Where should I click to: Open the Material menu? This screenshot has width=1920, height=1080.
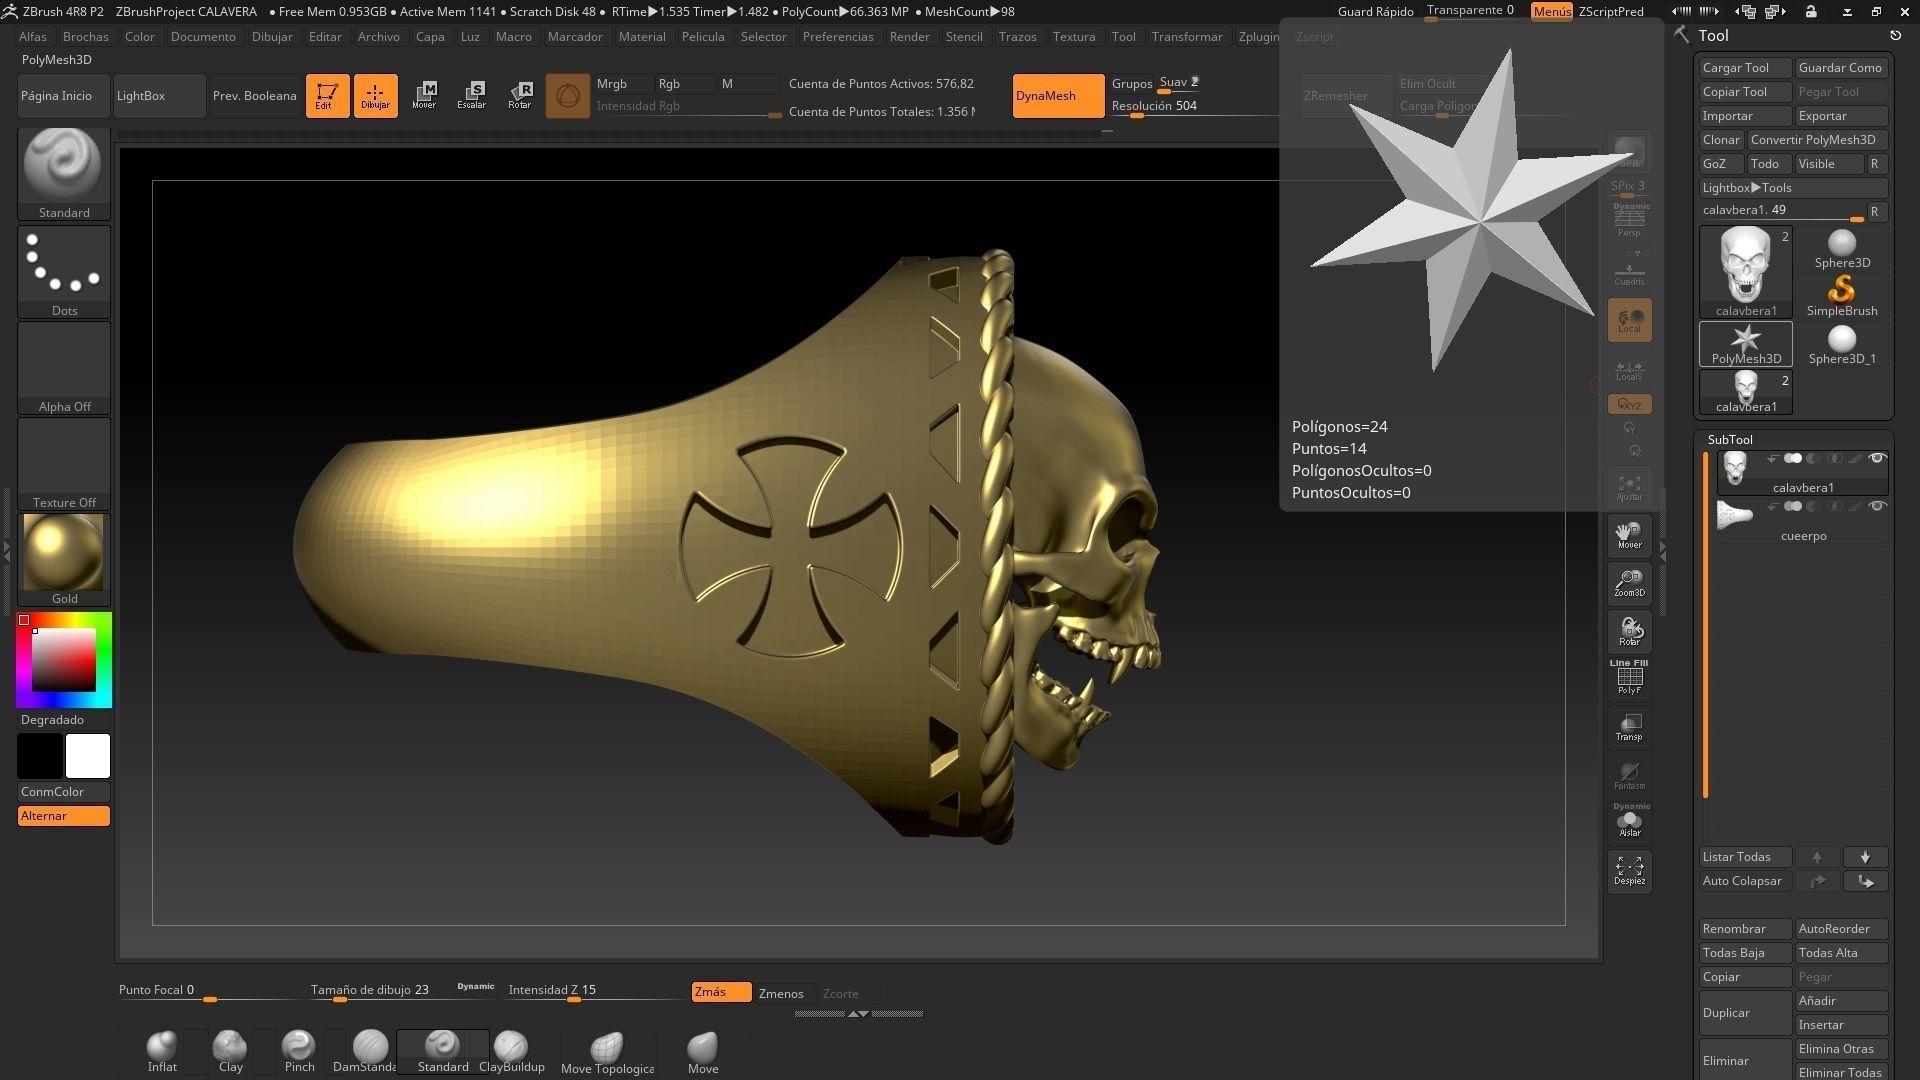(x=642, y=37)
